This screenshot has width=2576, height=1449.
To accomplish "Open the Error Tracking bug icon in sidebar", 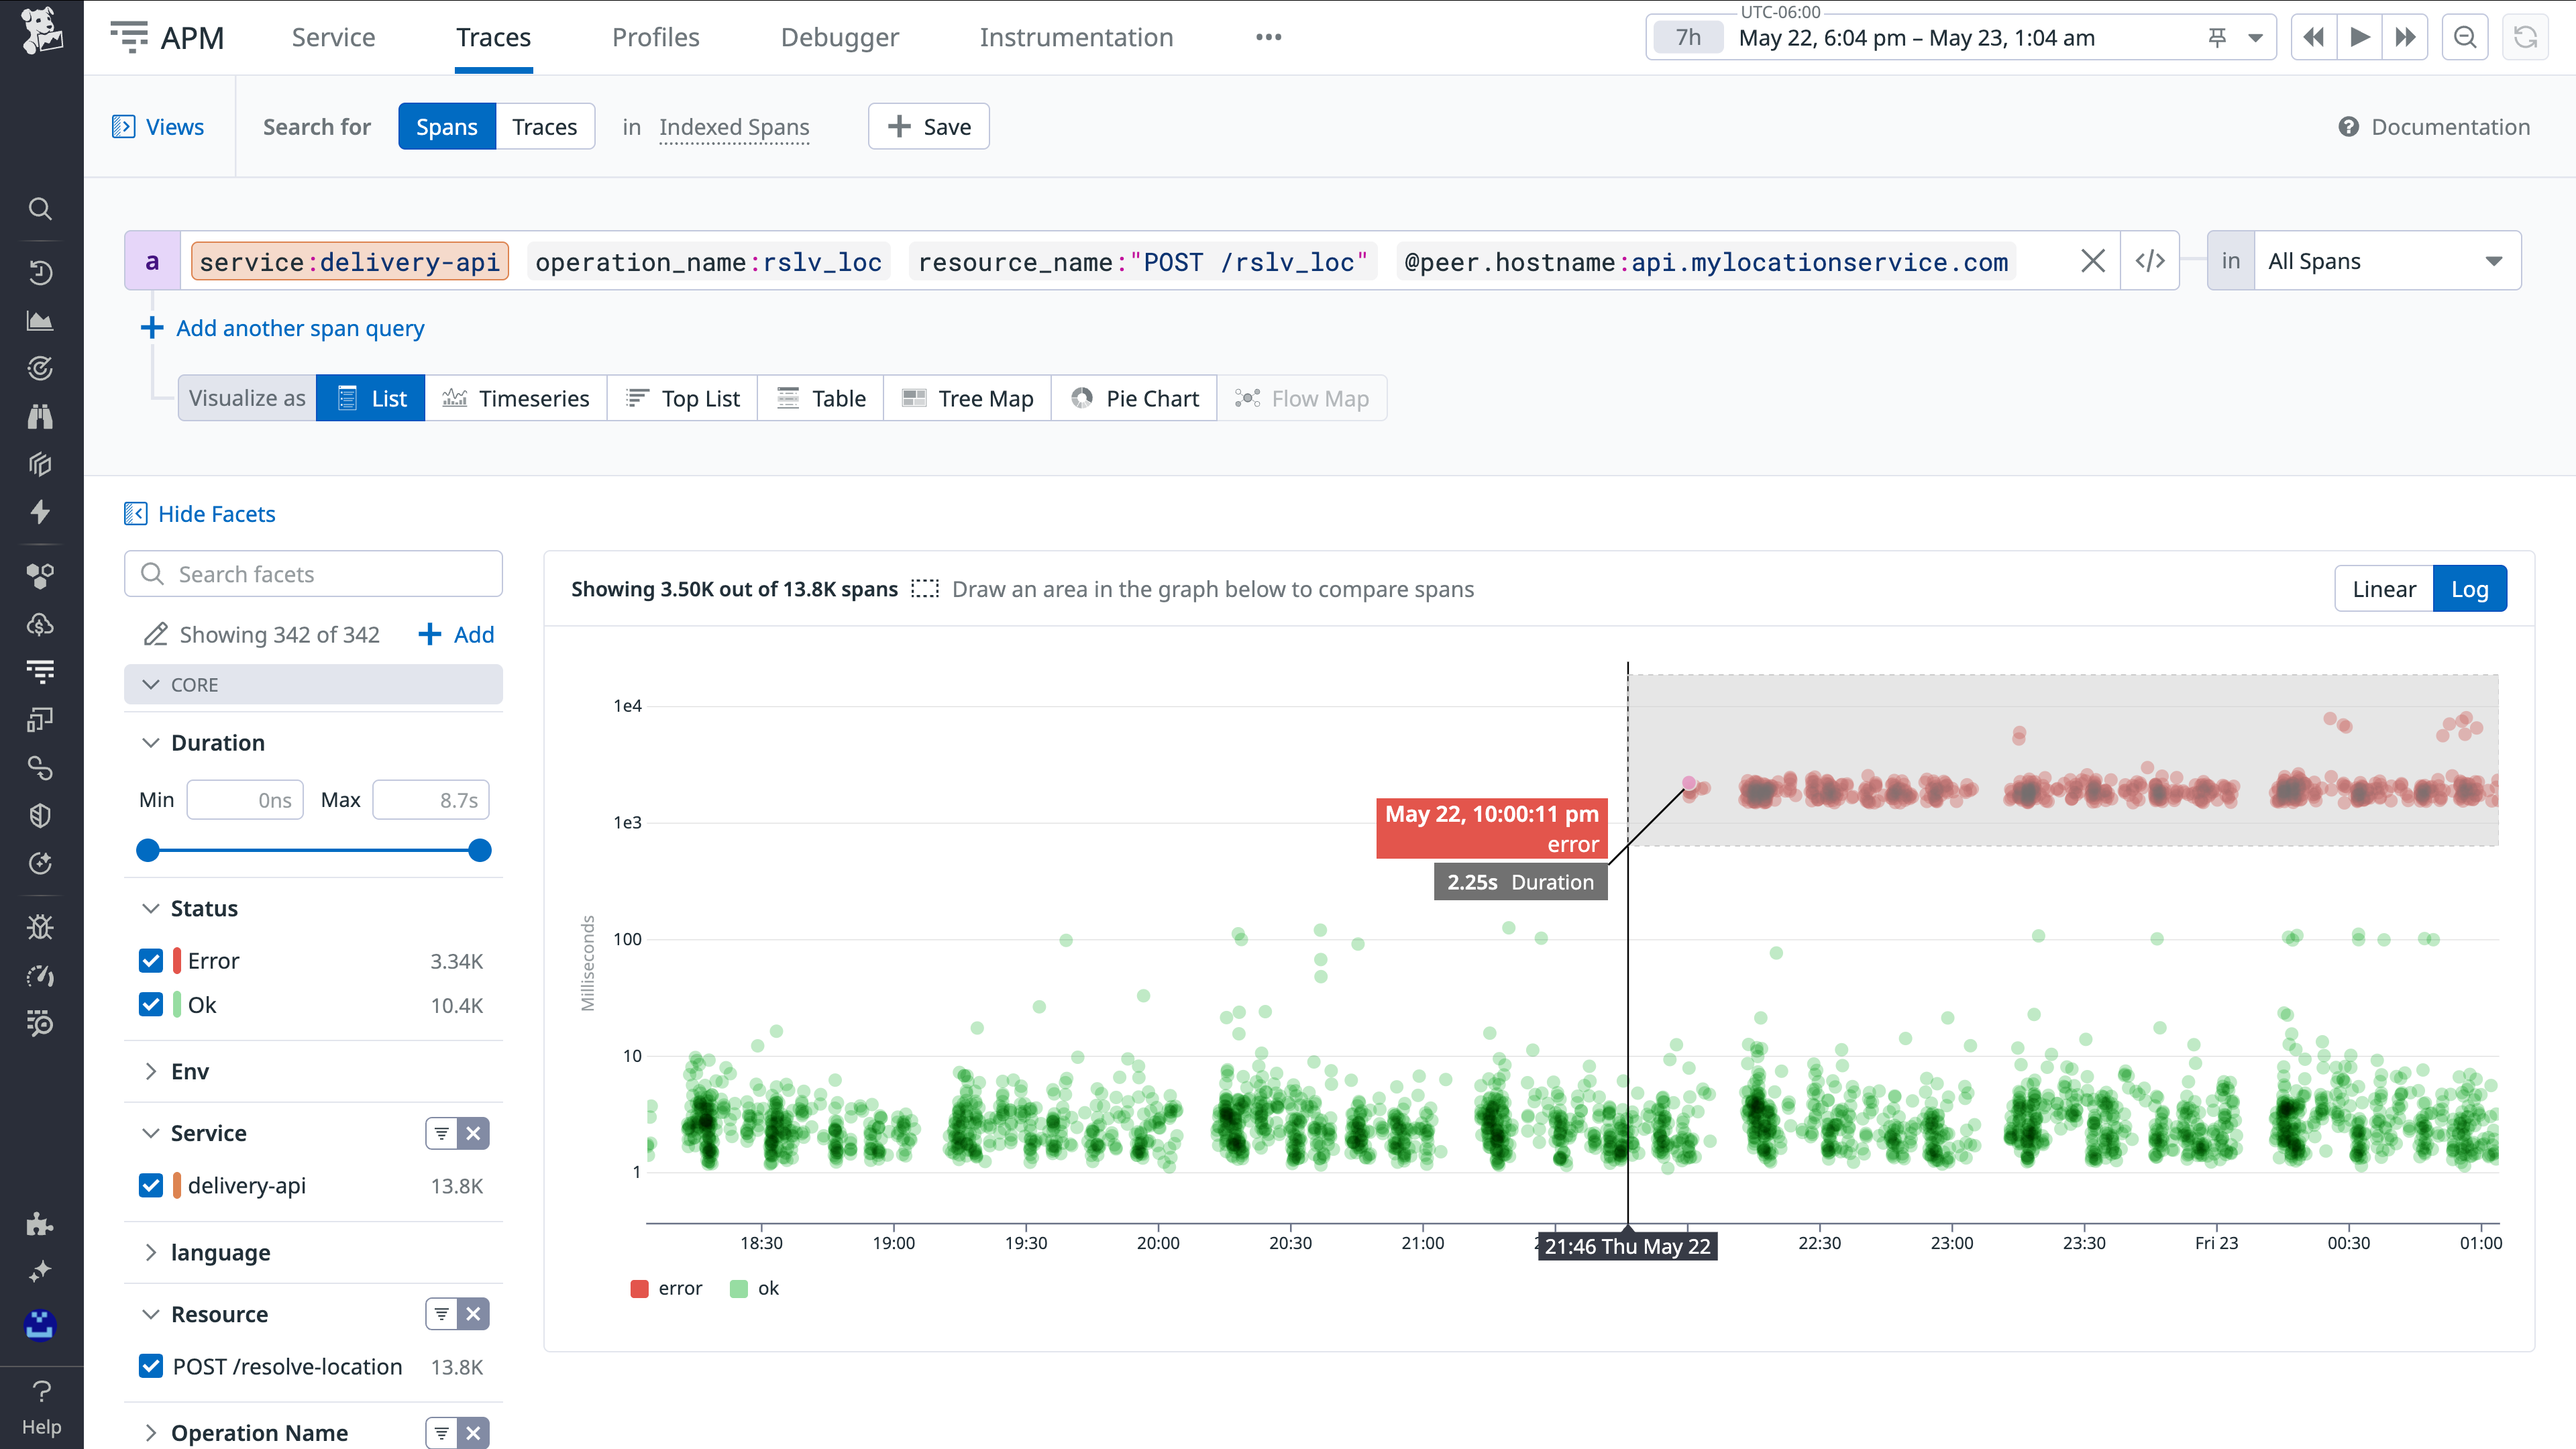I will (x=40, y=926).
